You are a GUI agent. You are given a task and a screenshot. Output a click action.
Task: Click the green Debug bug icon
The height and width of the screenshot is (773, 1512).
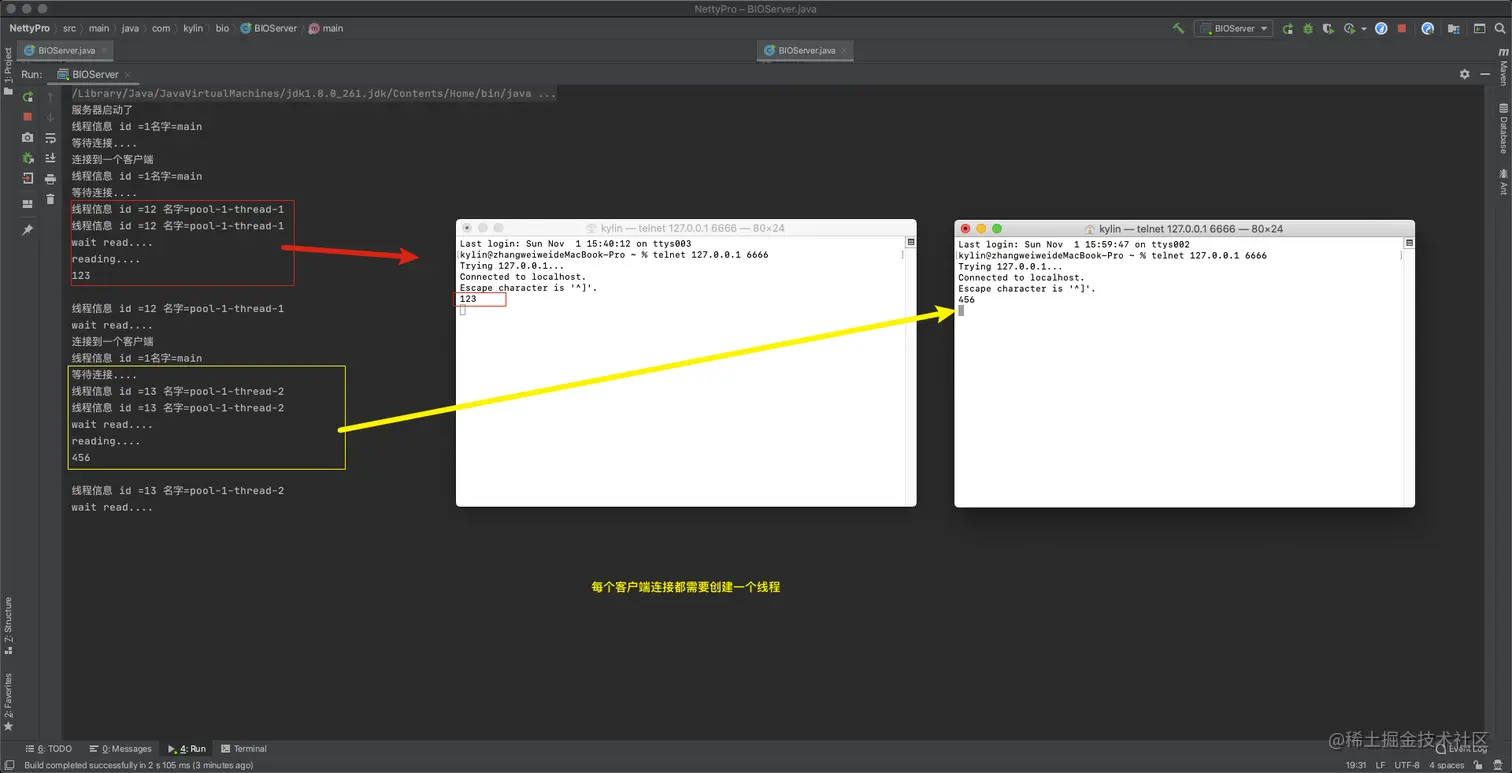click(1308, 29)
